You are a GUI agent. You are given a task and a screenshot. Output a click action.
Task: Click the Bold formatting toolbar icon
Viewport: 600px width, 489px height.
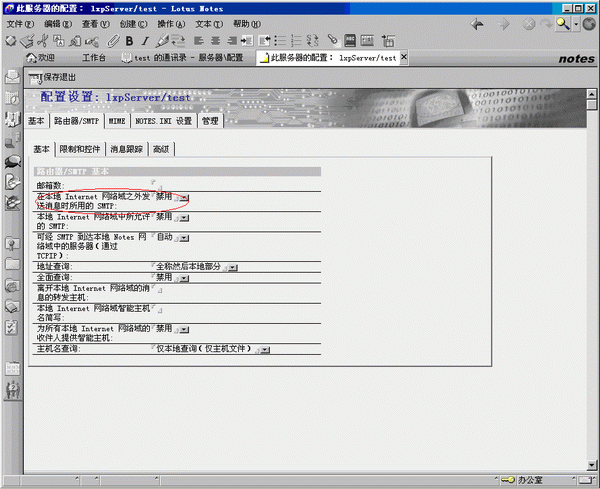(x=130, y=41)
